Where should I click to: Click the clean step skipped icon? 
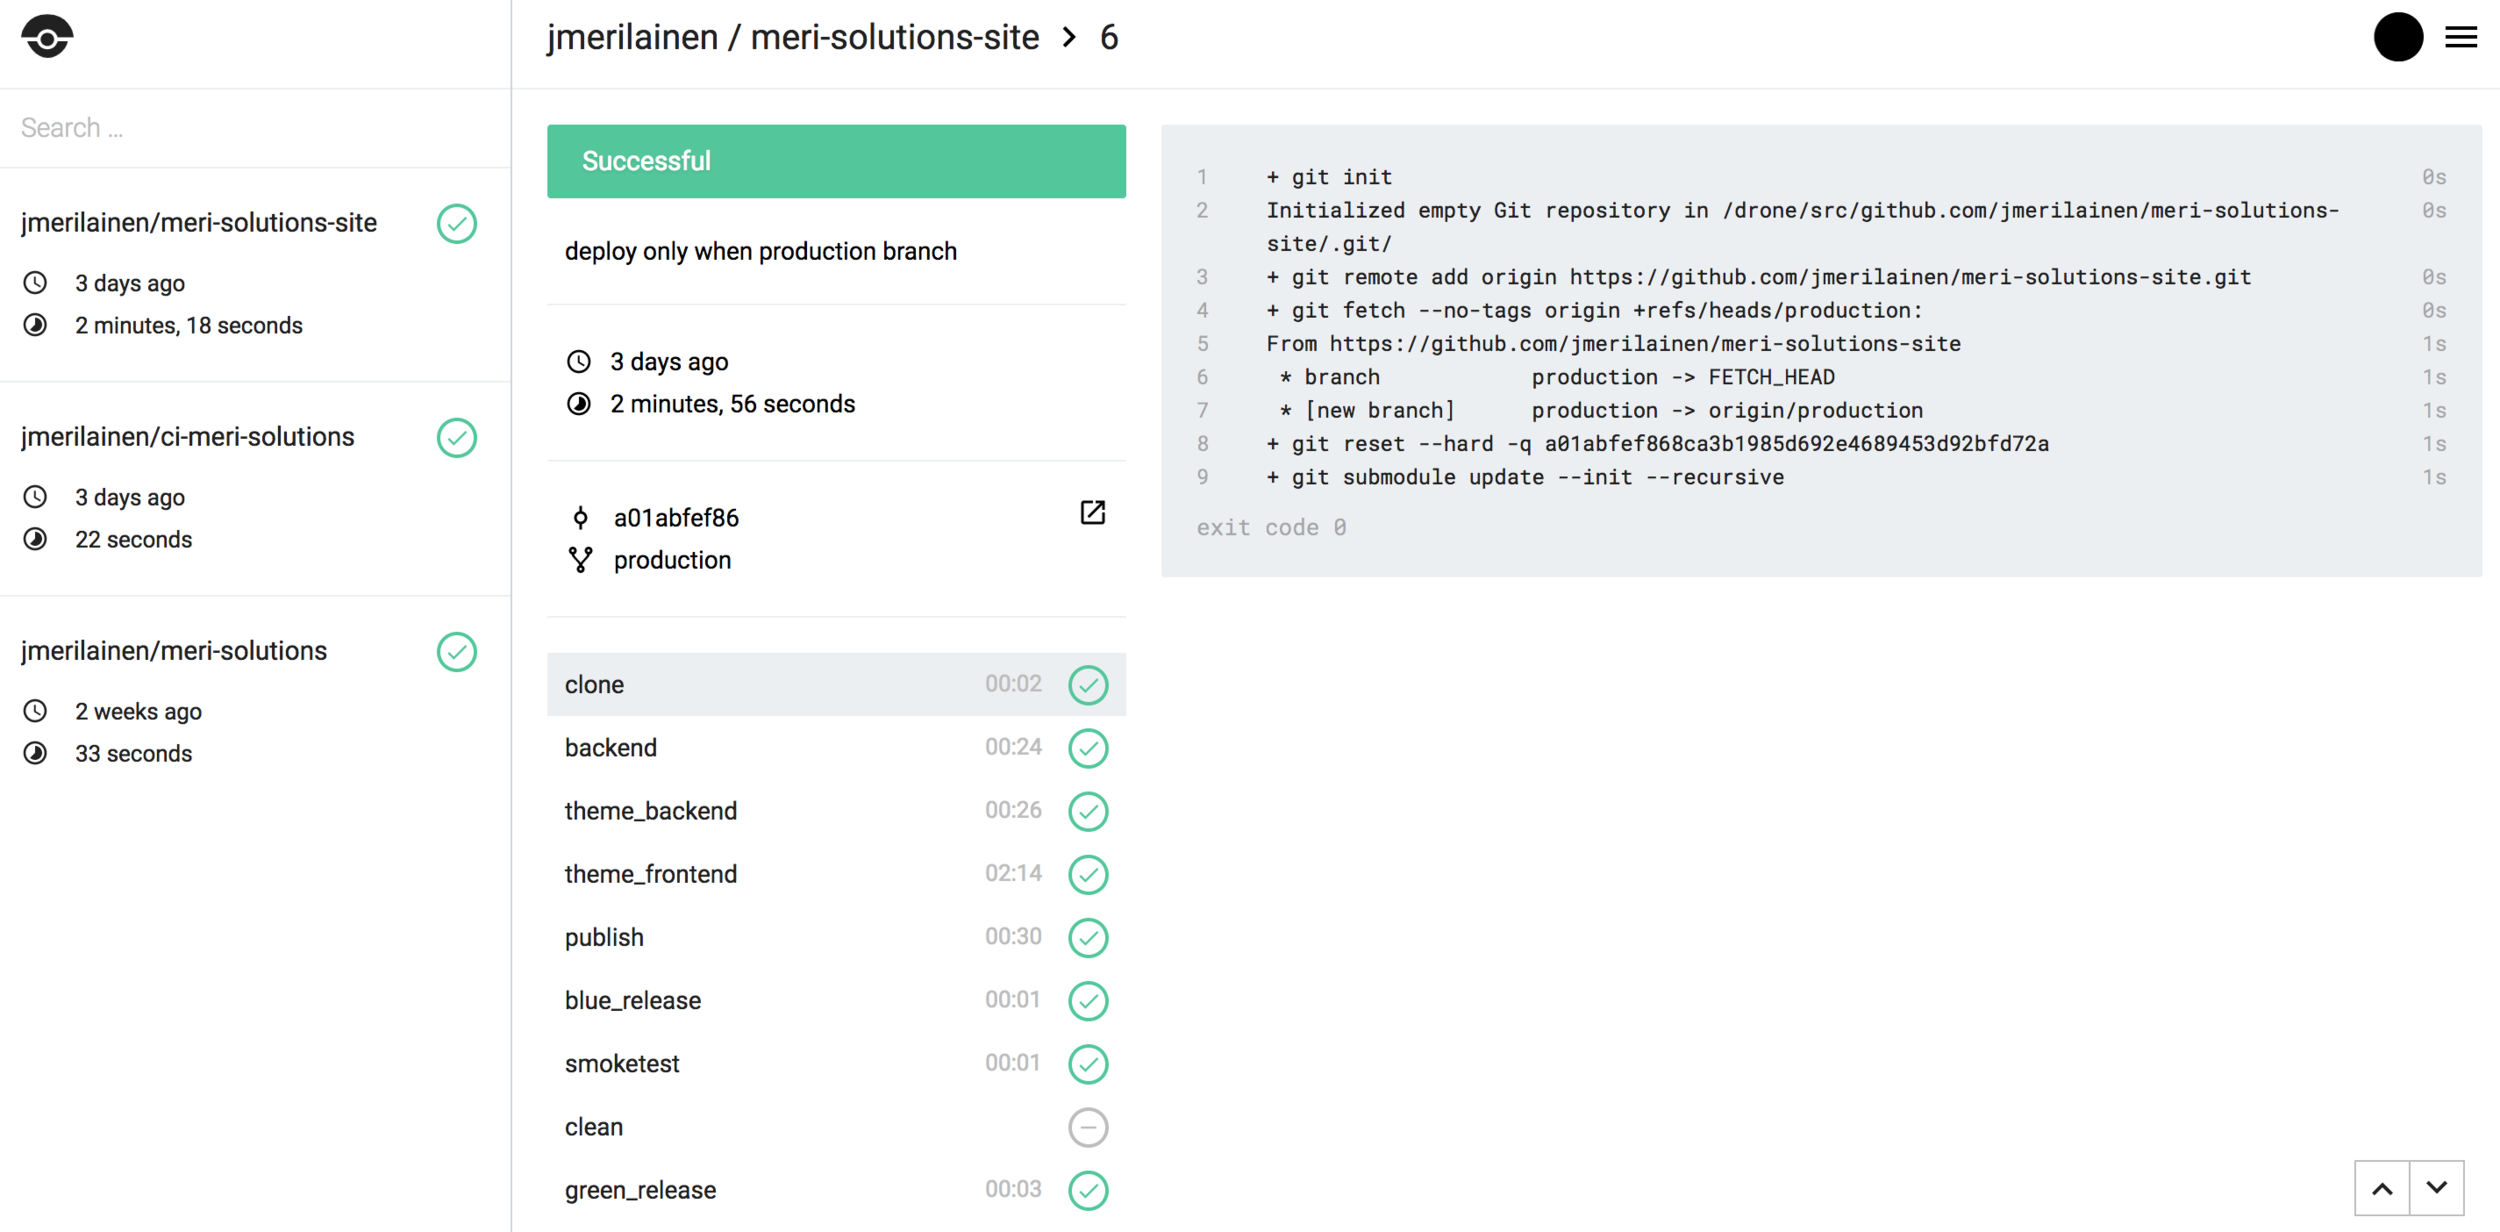click(x=1088, y=1127)
